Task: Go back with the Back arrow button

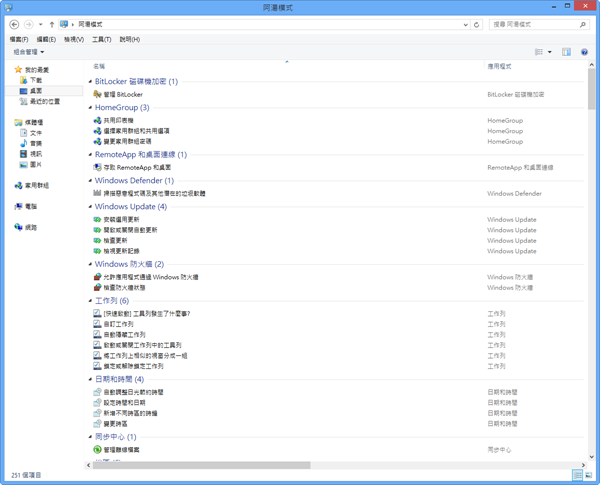Action: 14,24
